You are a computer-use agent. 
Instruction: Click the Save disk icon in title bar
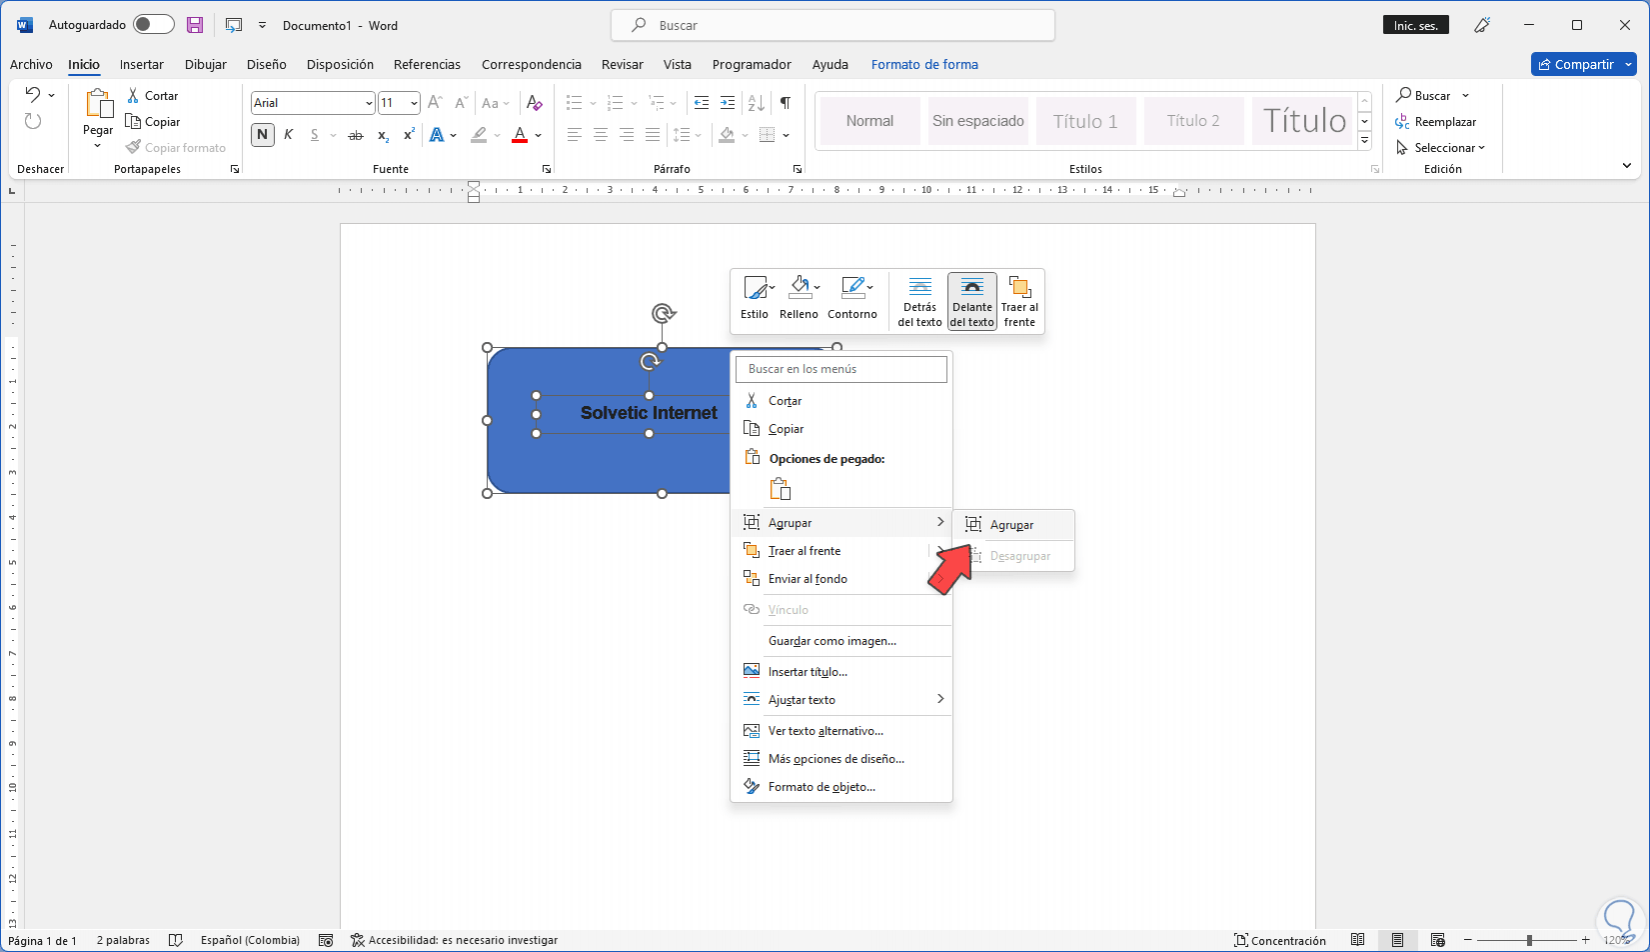click(195, 25)
